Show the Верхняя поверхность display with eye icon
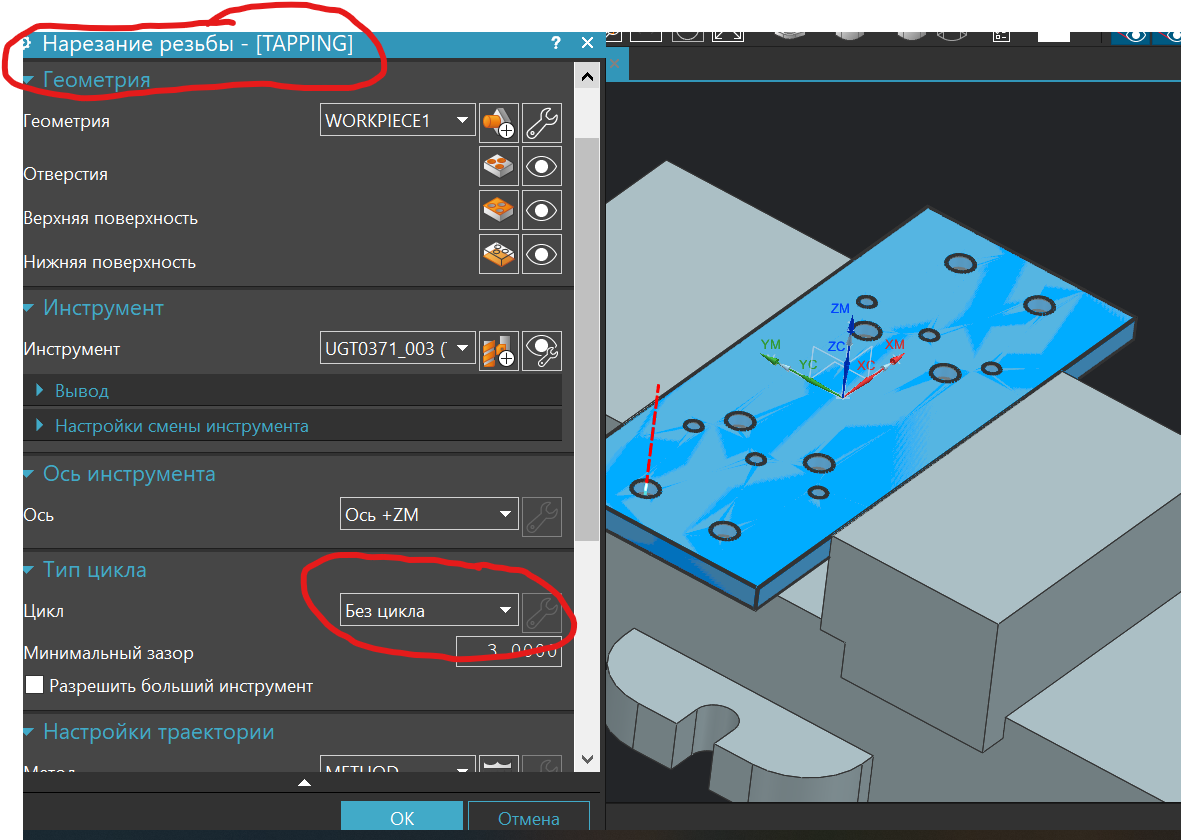Image resolution: width=1181 pixels, height=840 pixels. click(542, 210)
